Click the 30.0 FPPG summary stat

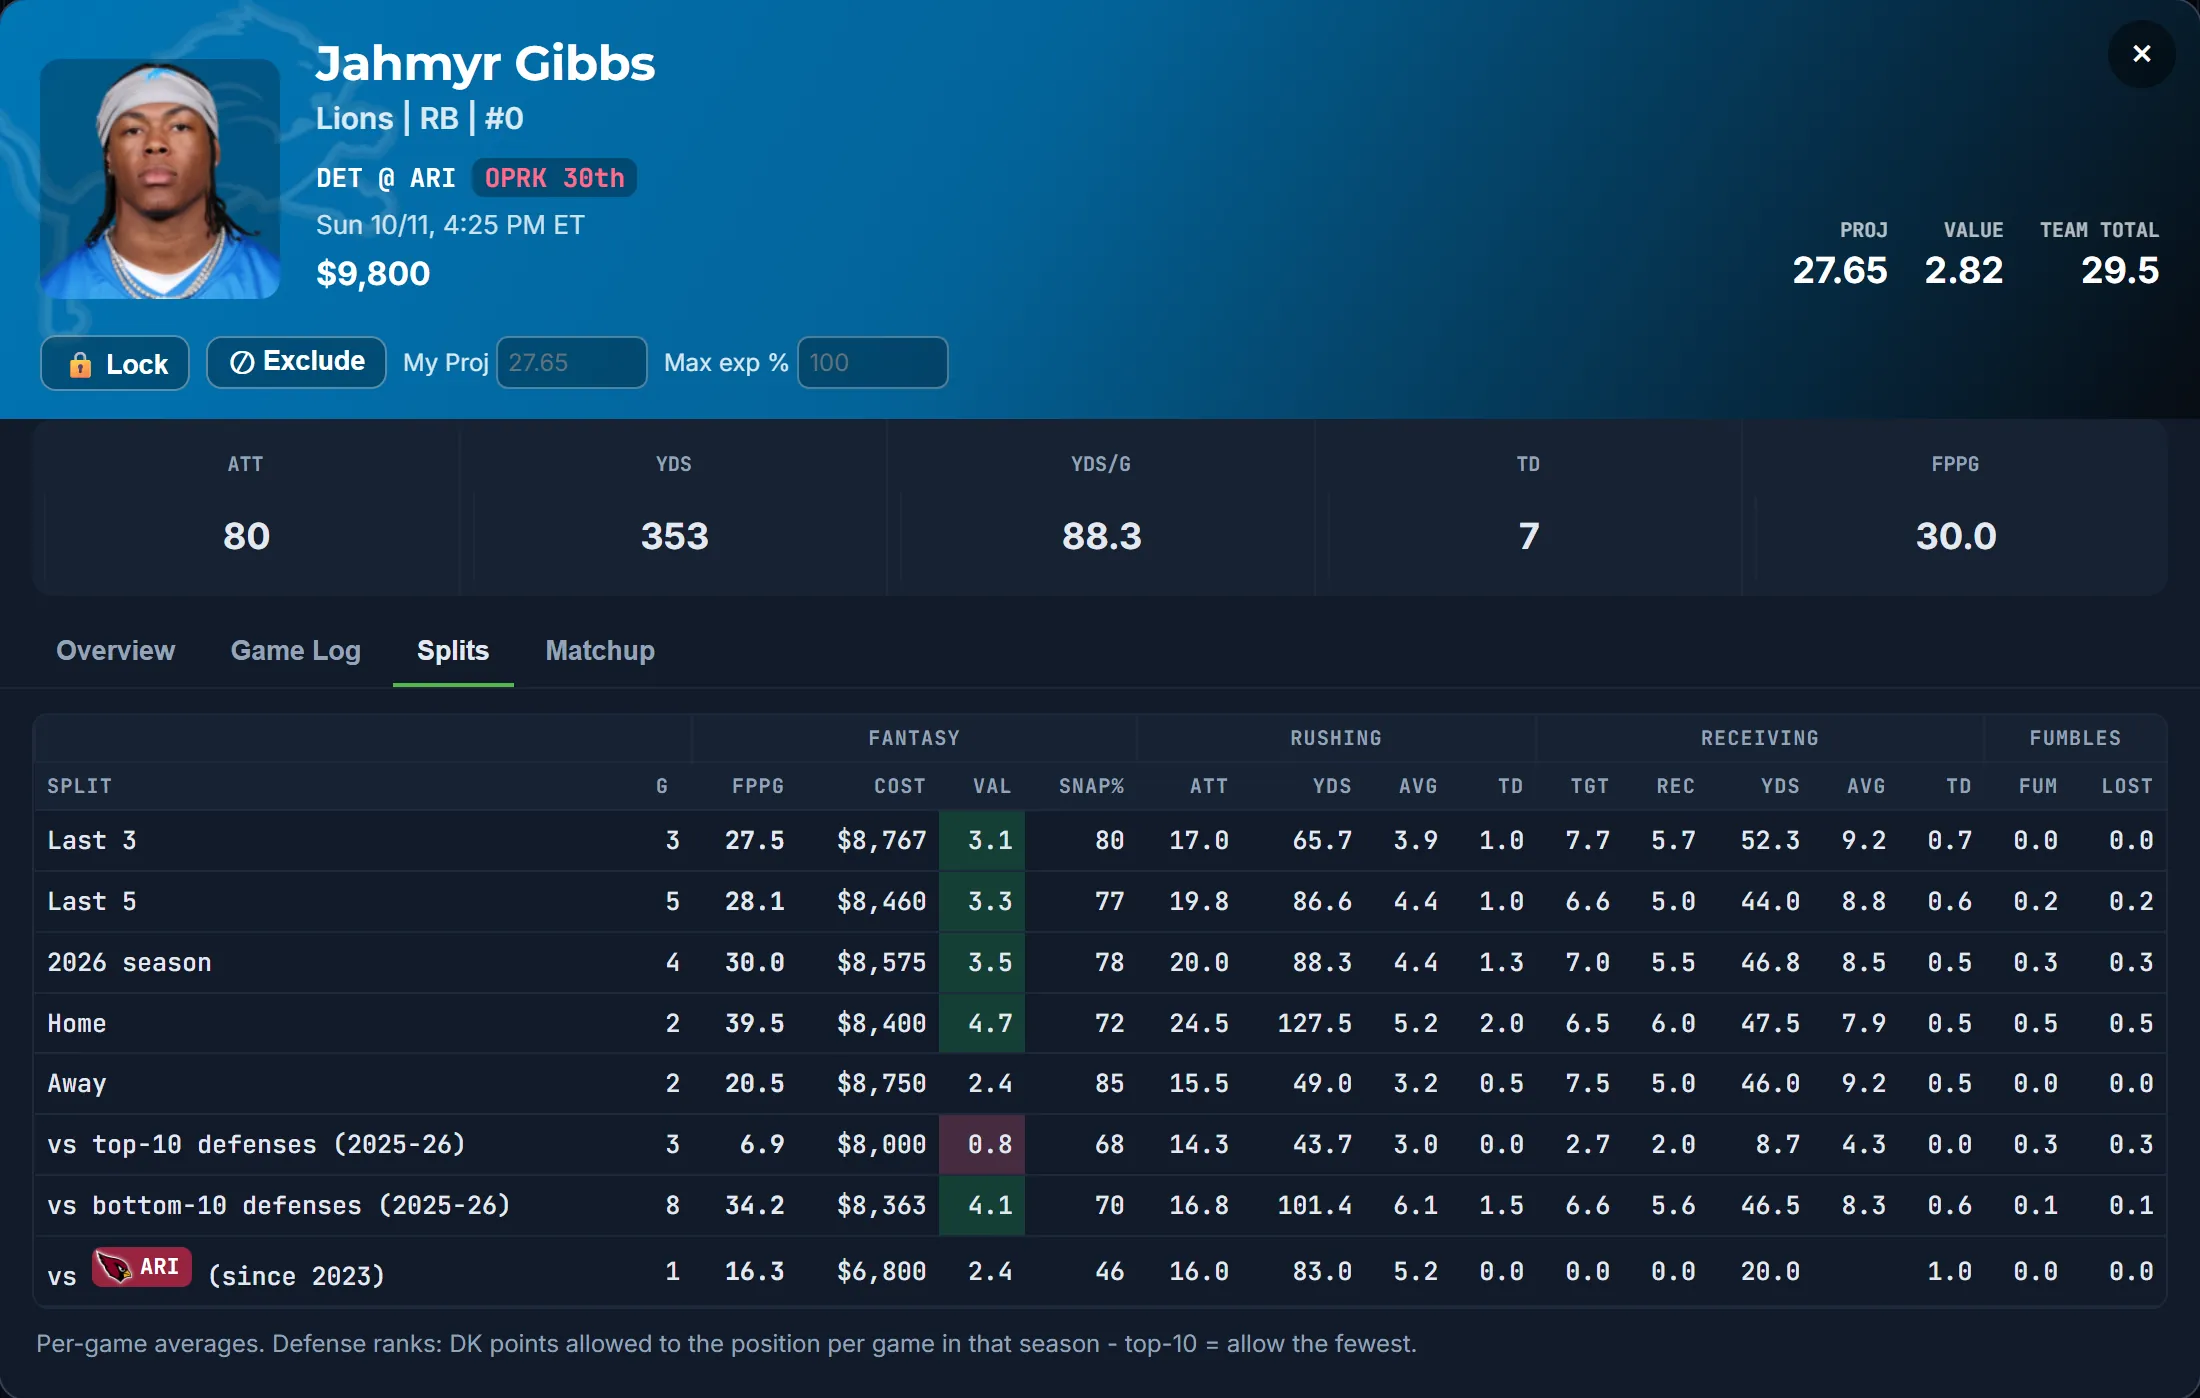1956,537
